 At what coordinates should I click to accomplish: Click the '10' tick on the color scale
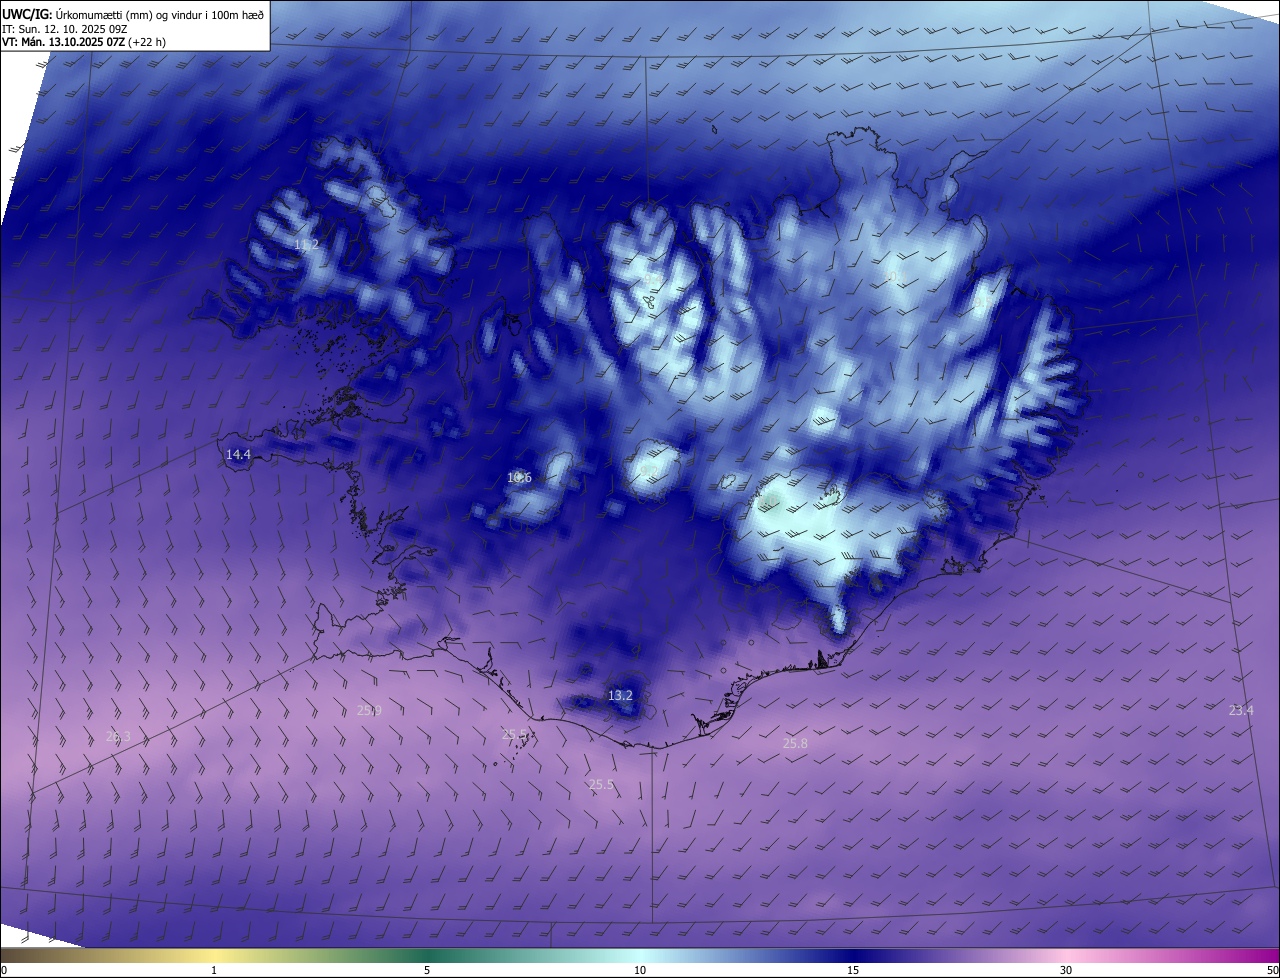[x=640, y=970]
